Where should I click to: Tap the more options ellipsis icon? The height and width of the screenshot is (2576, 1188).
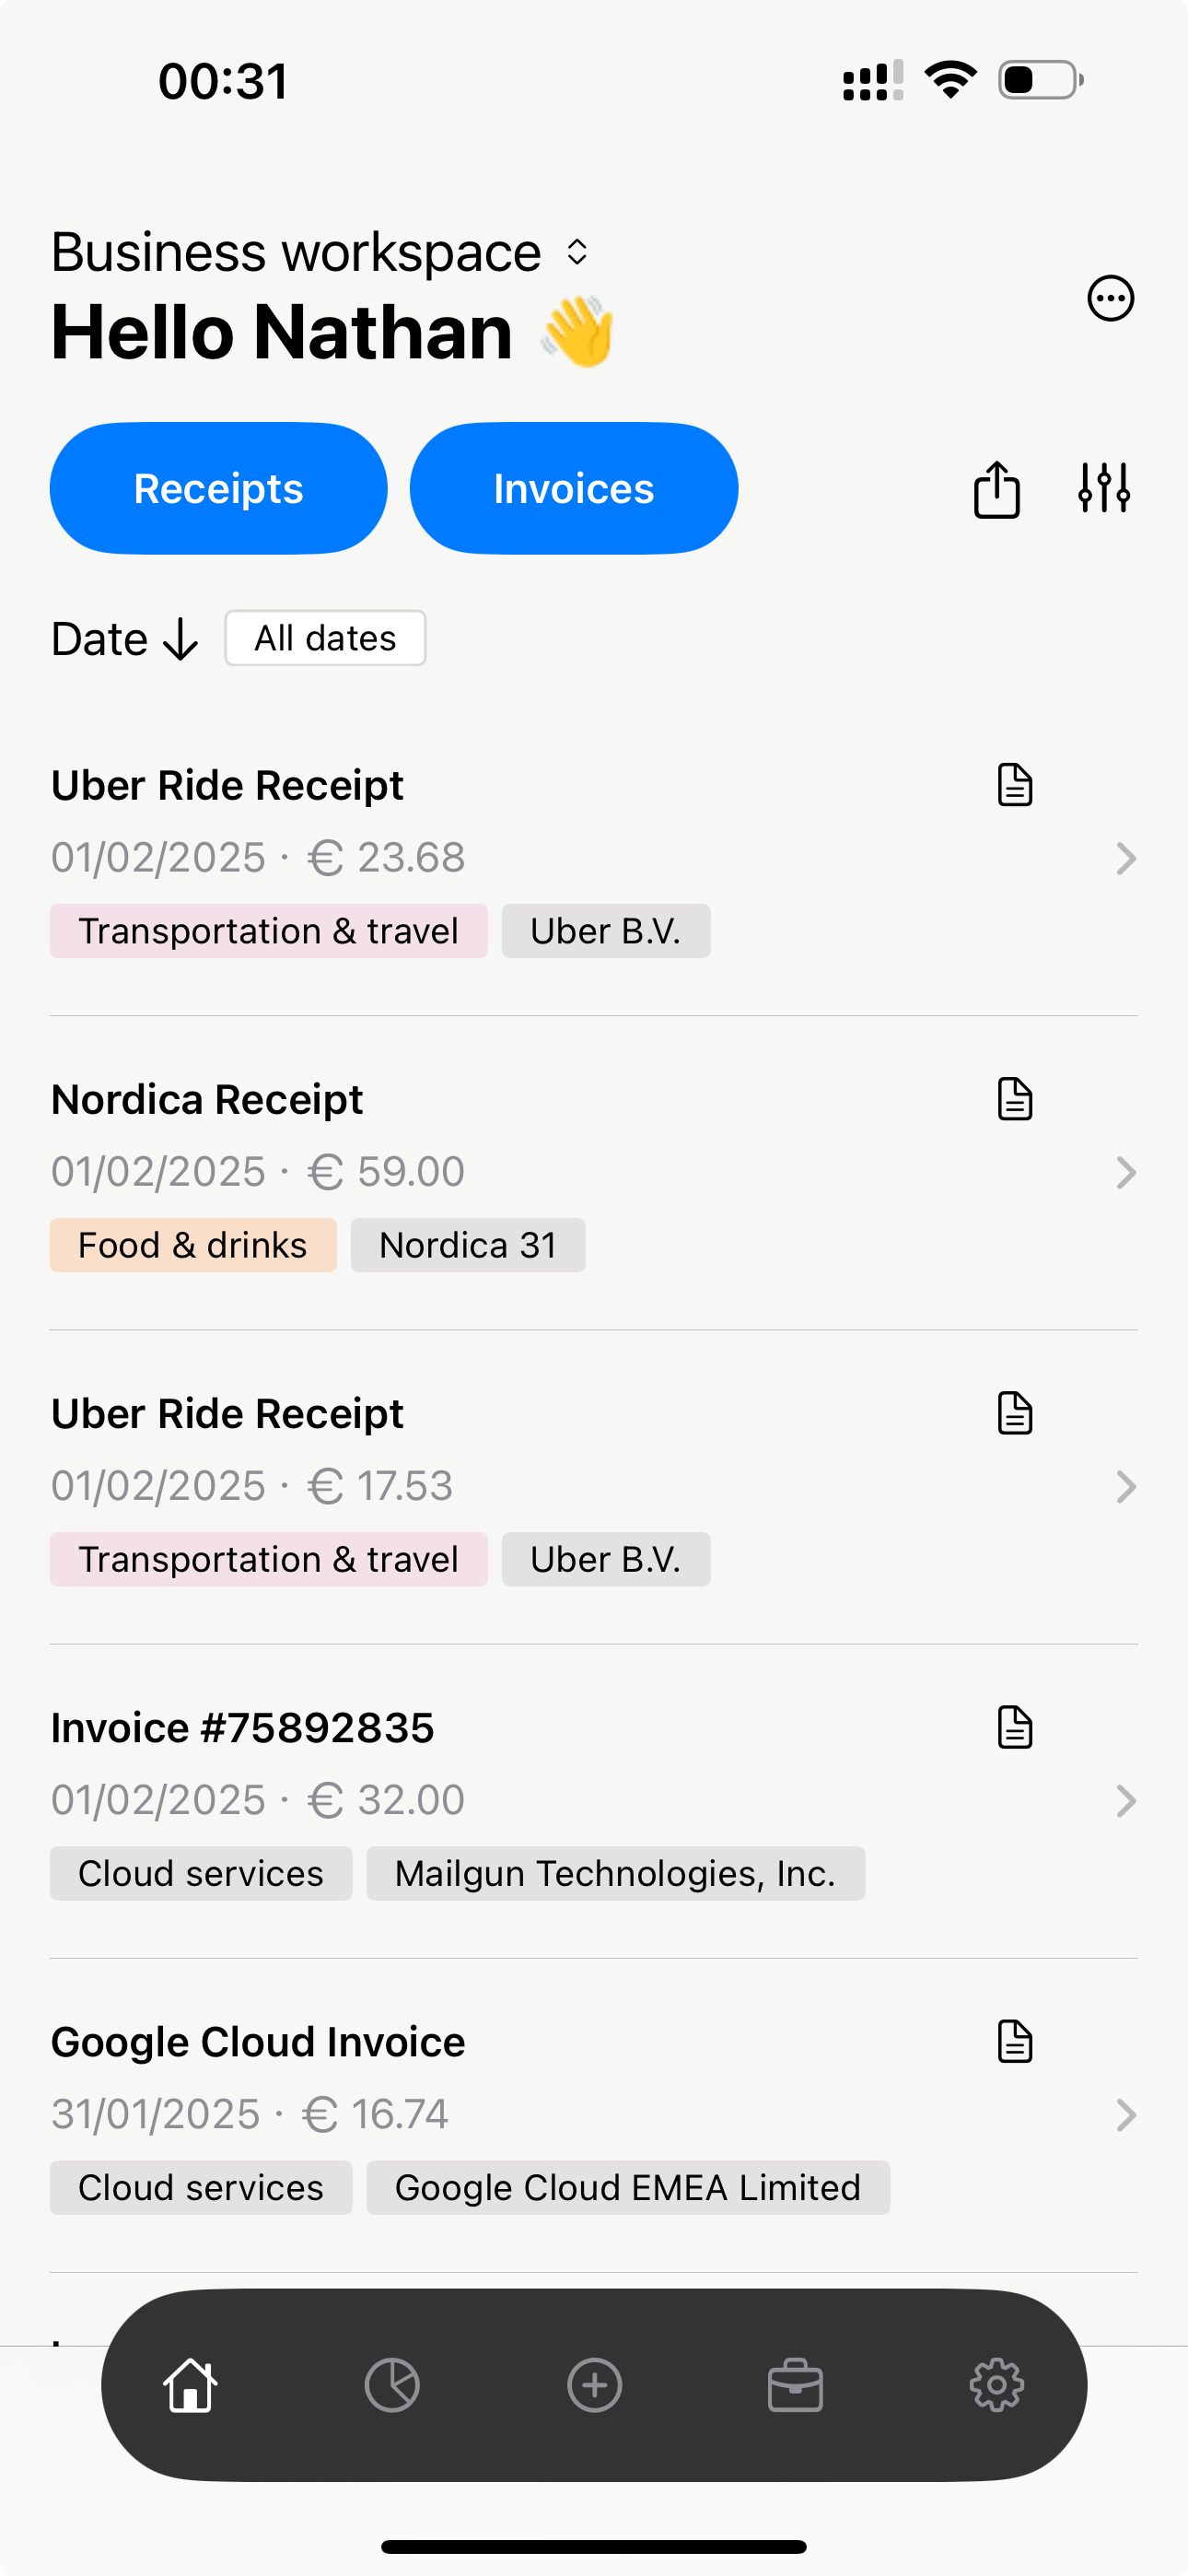click(x=1110, y=298)
